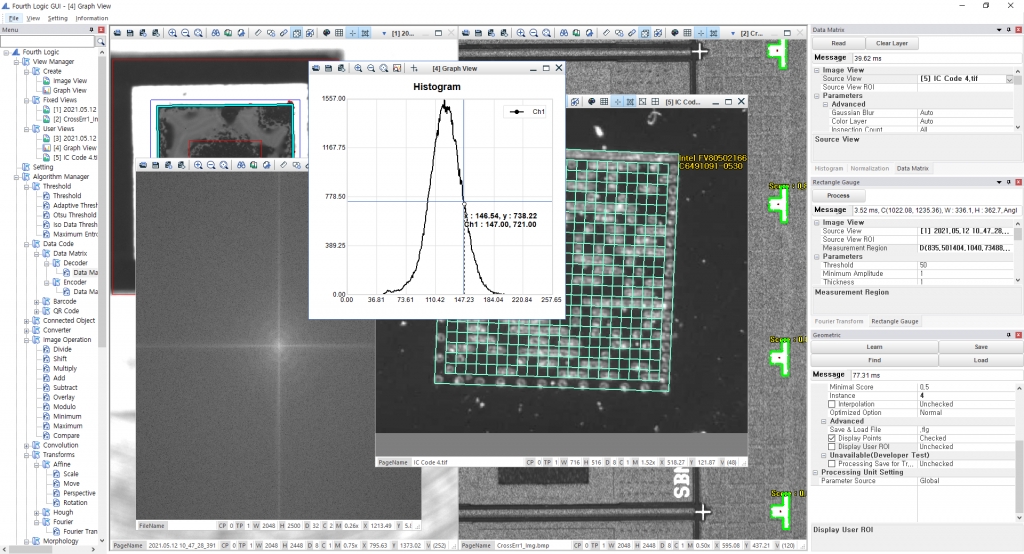
Task: Click the palette icon in IC Code view toolbar
Action: [x=592, y=102]
